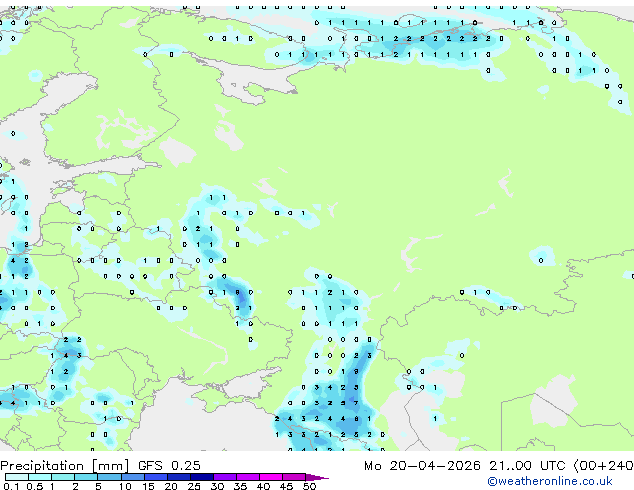Click the over-50 arrow at the legend end

point(317,477)
